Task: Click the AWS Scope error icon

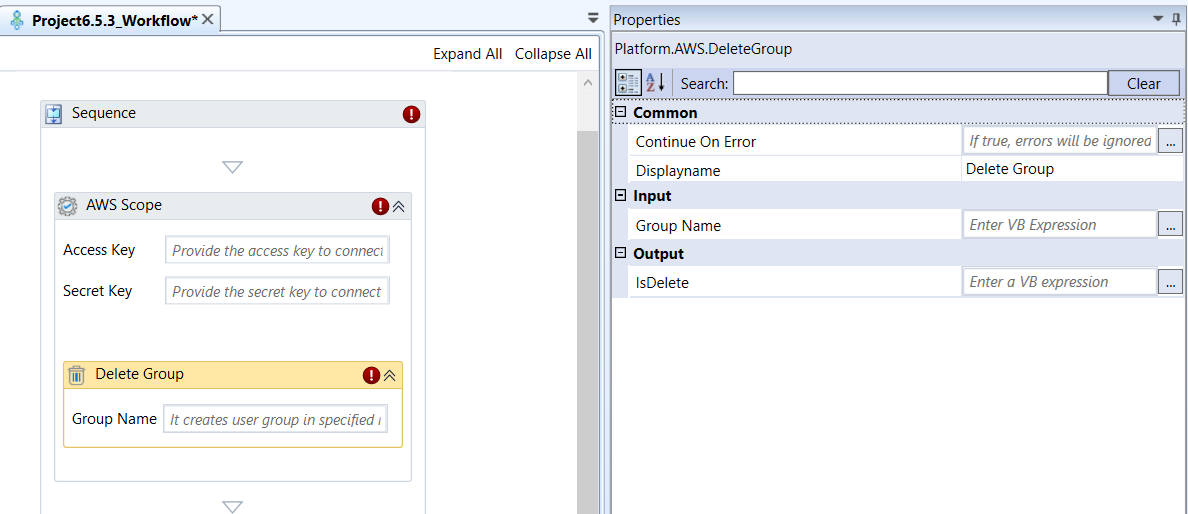Action: (x=380, y=206)
